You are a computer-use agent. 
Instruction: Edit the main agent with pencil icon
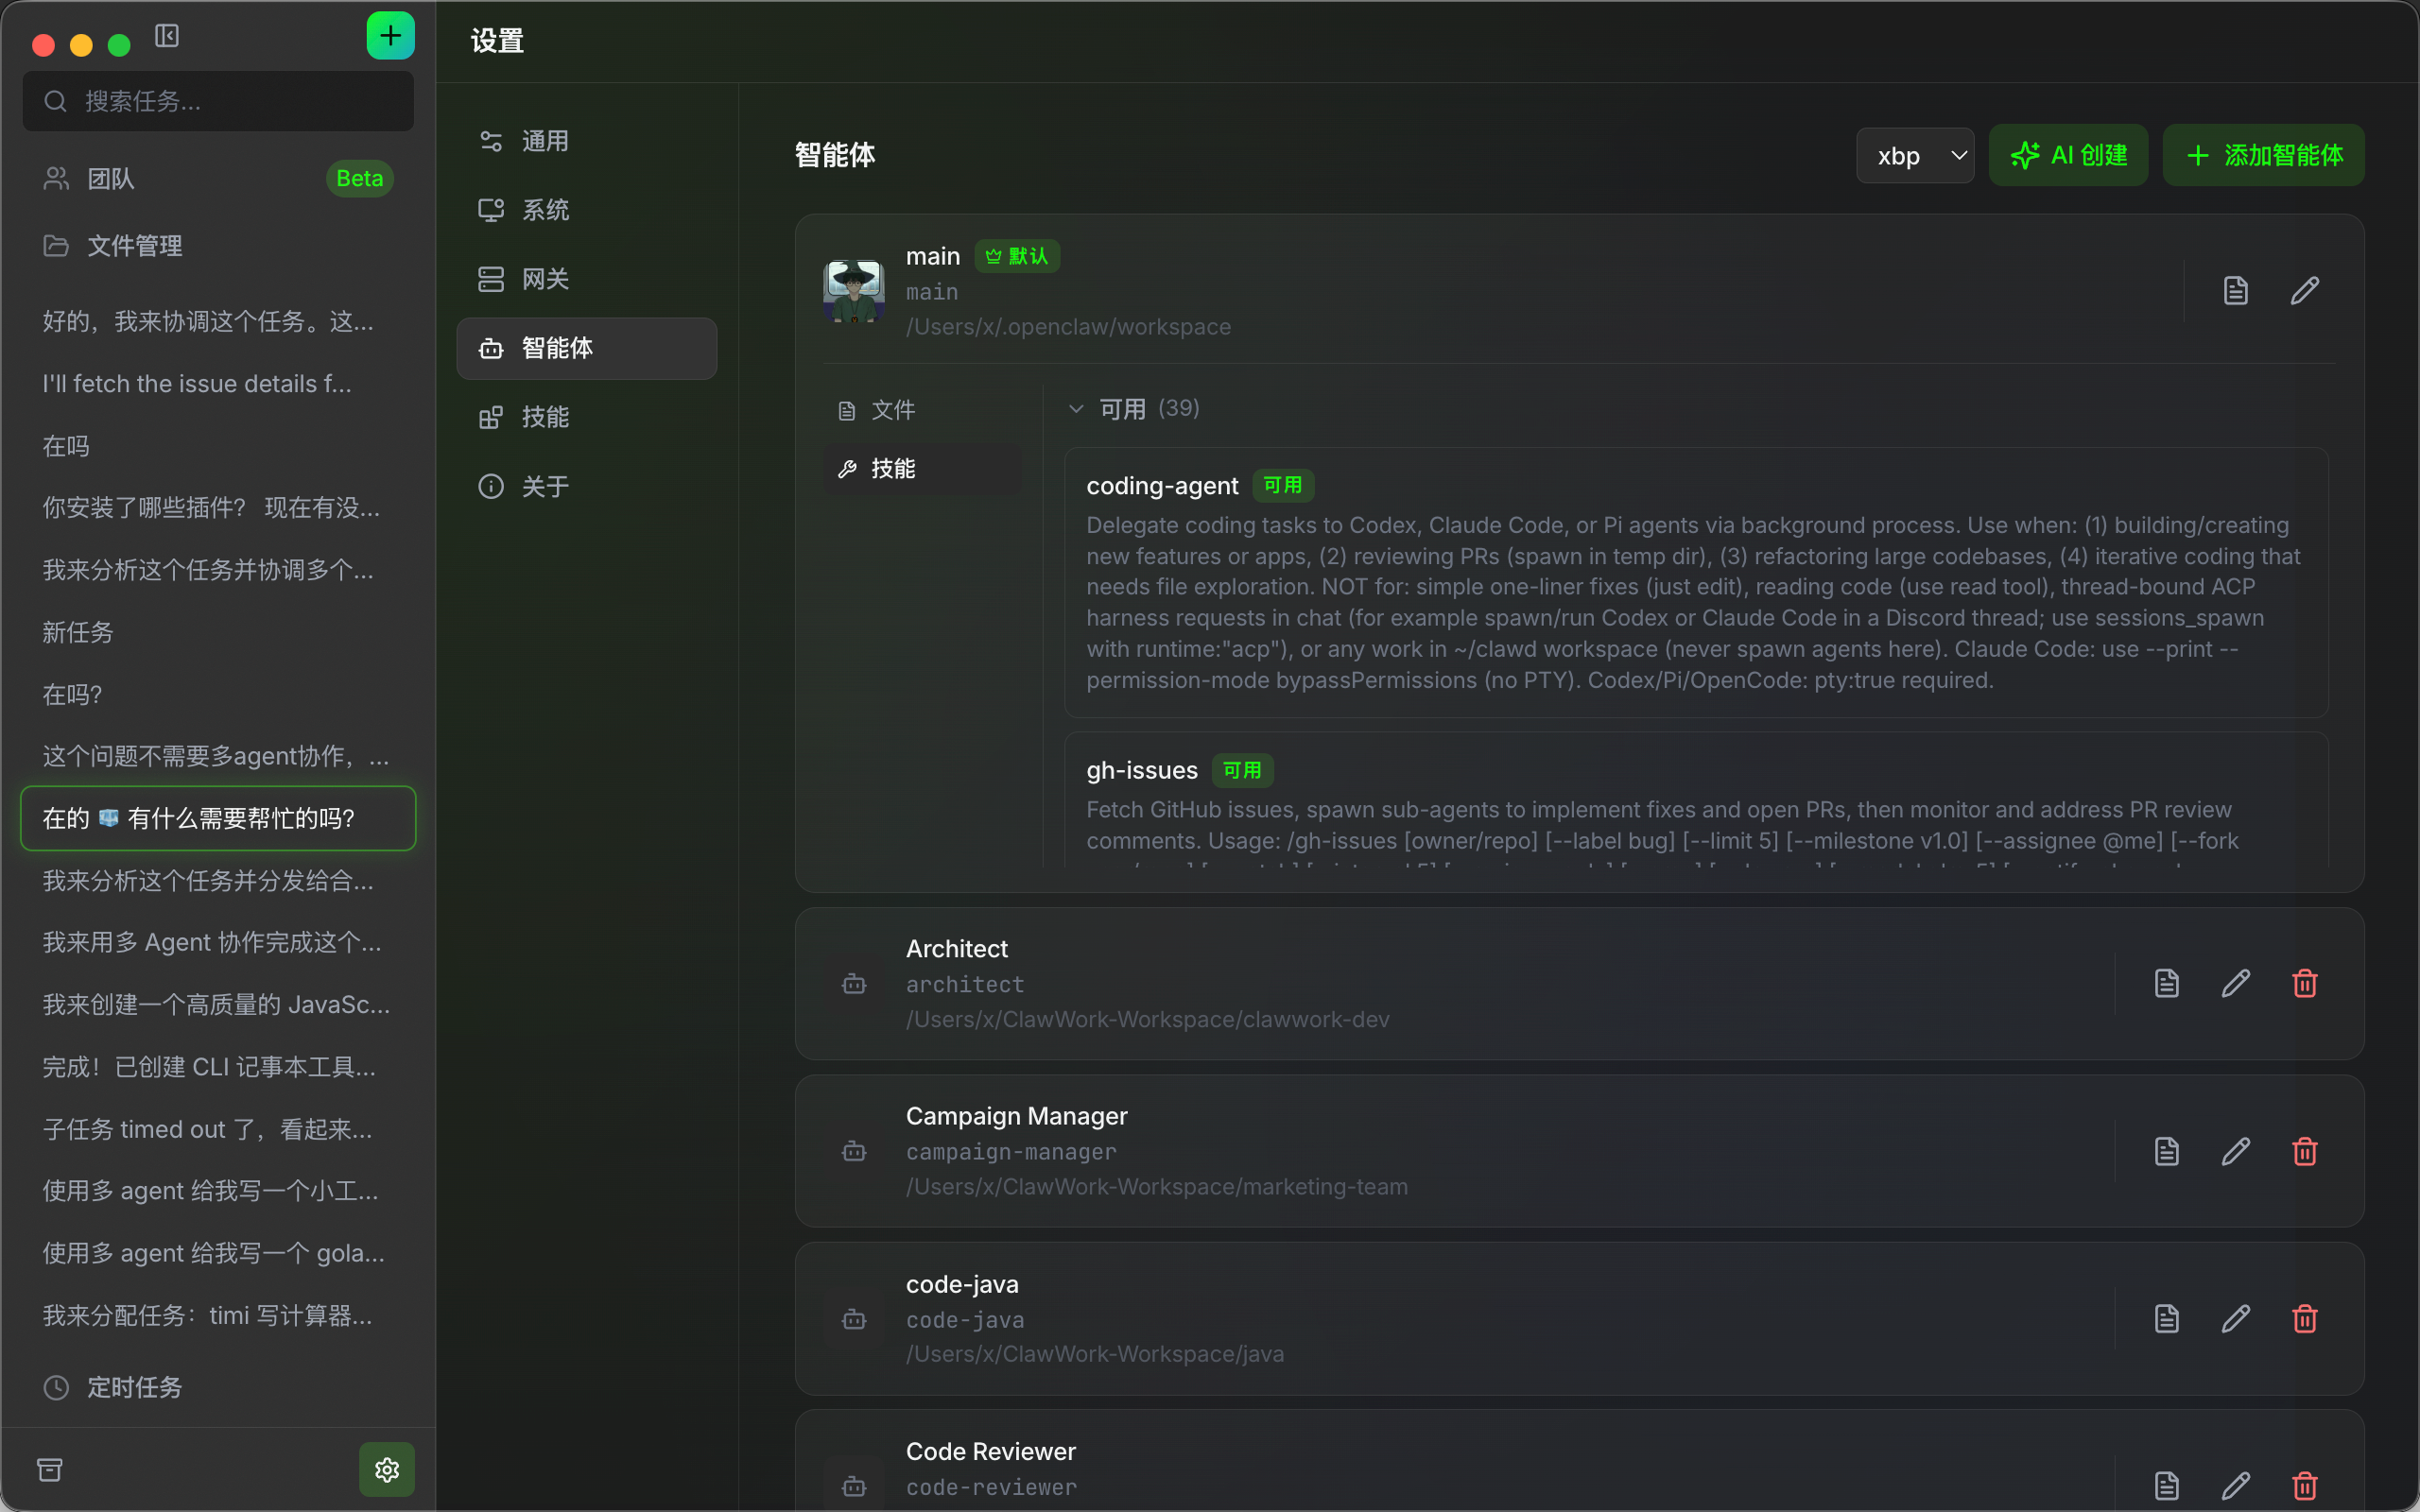tap(2305, 291)
